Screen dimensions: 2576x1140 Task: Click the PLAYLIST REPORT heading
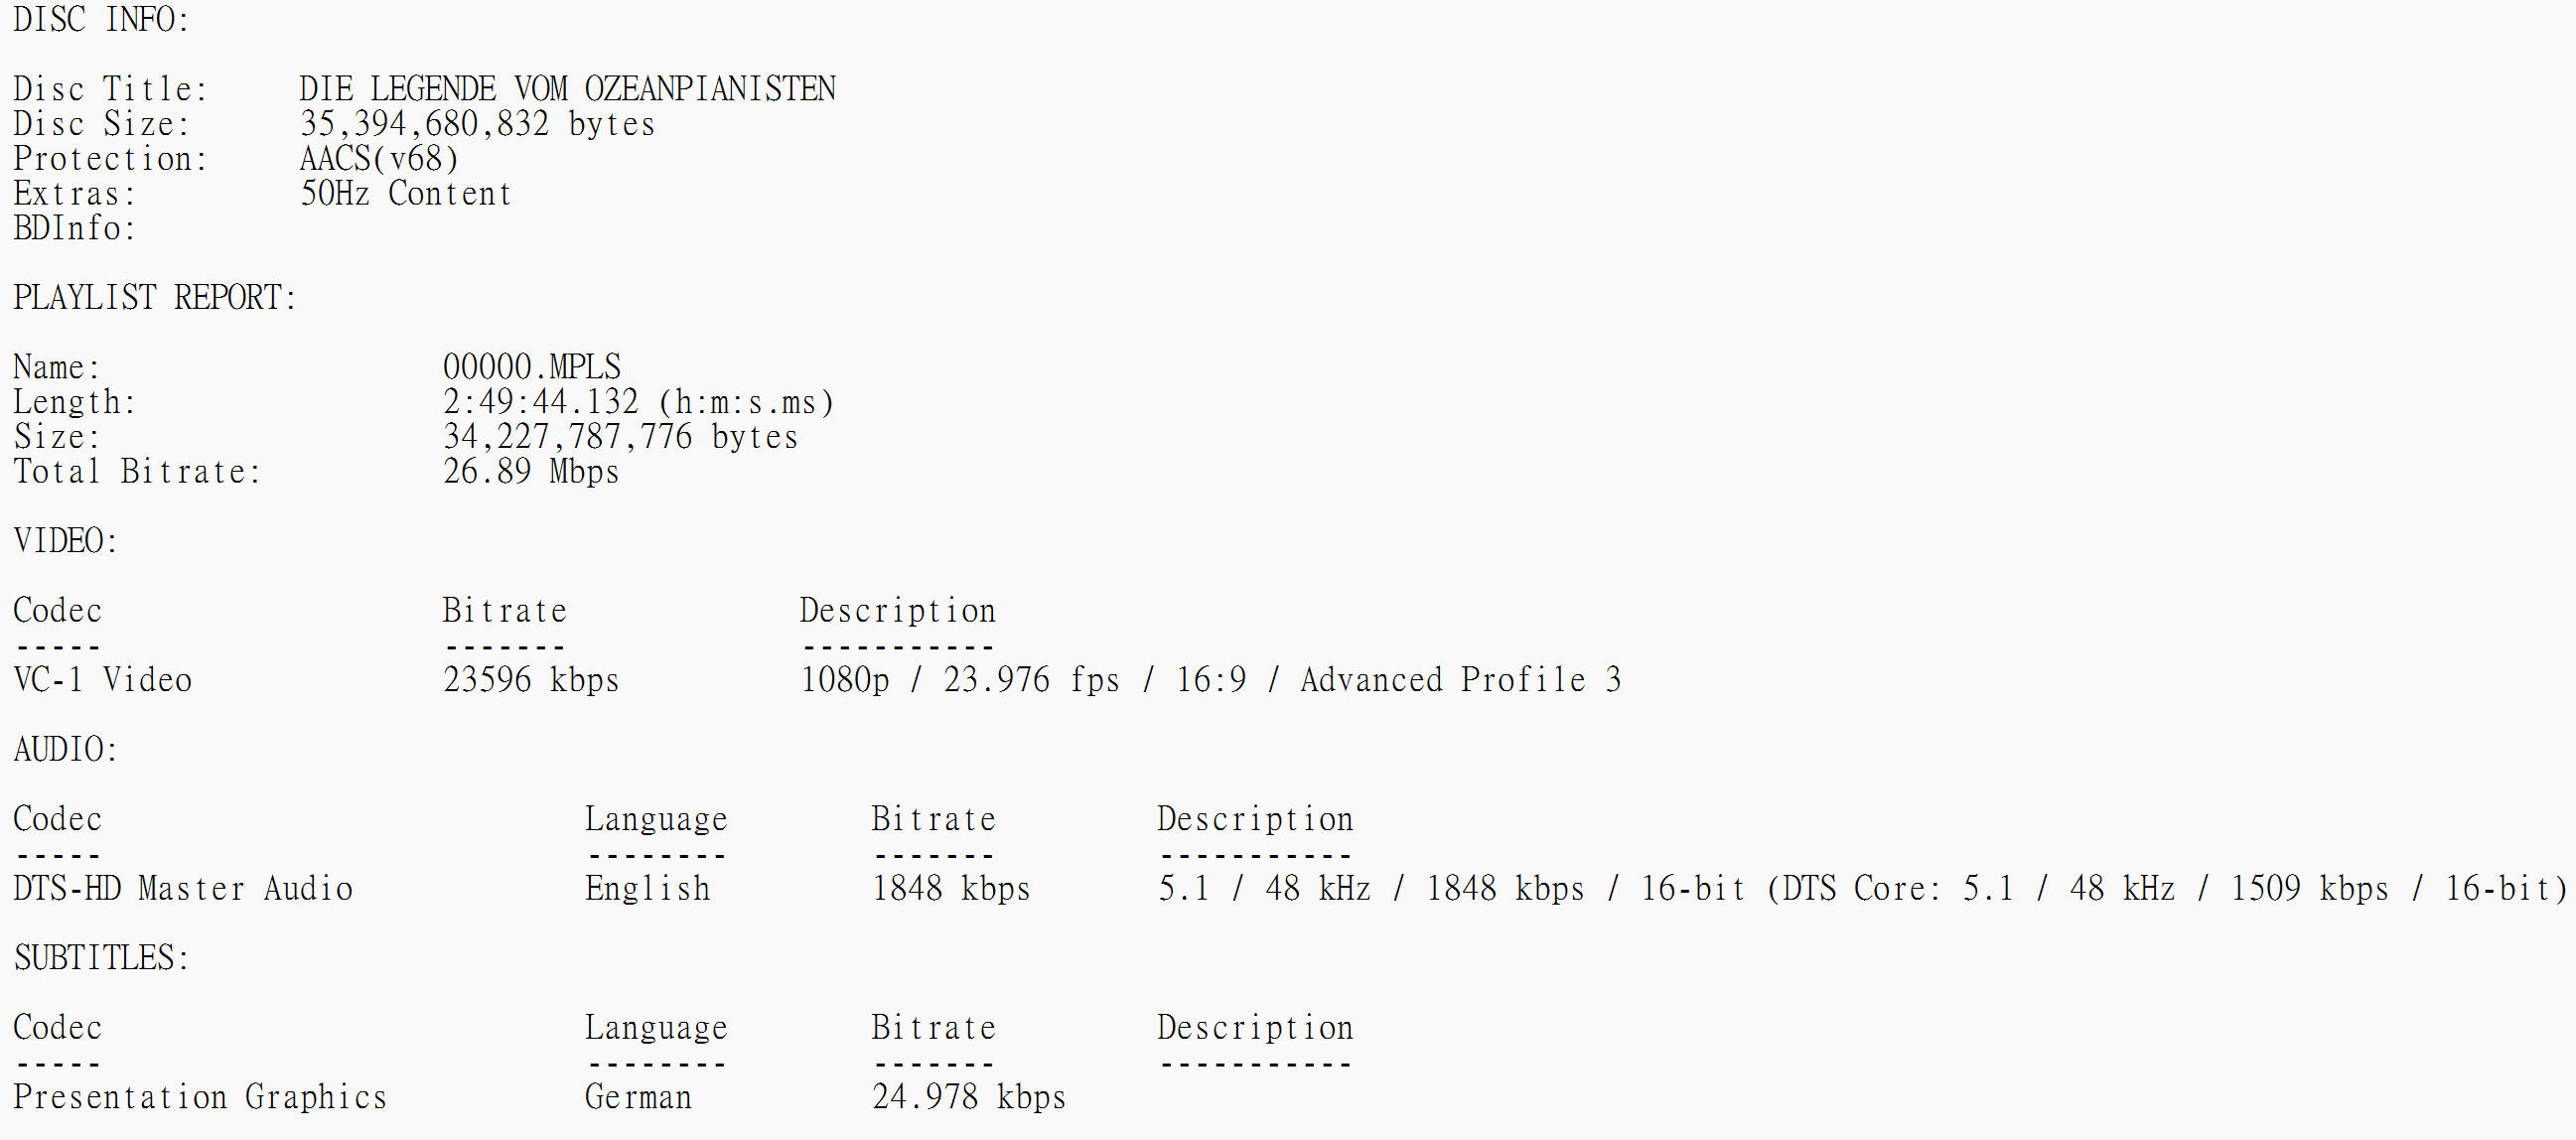click(155, 298)
